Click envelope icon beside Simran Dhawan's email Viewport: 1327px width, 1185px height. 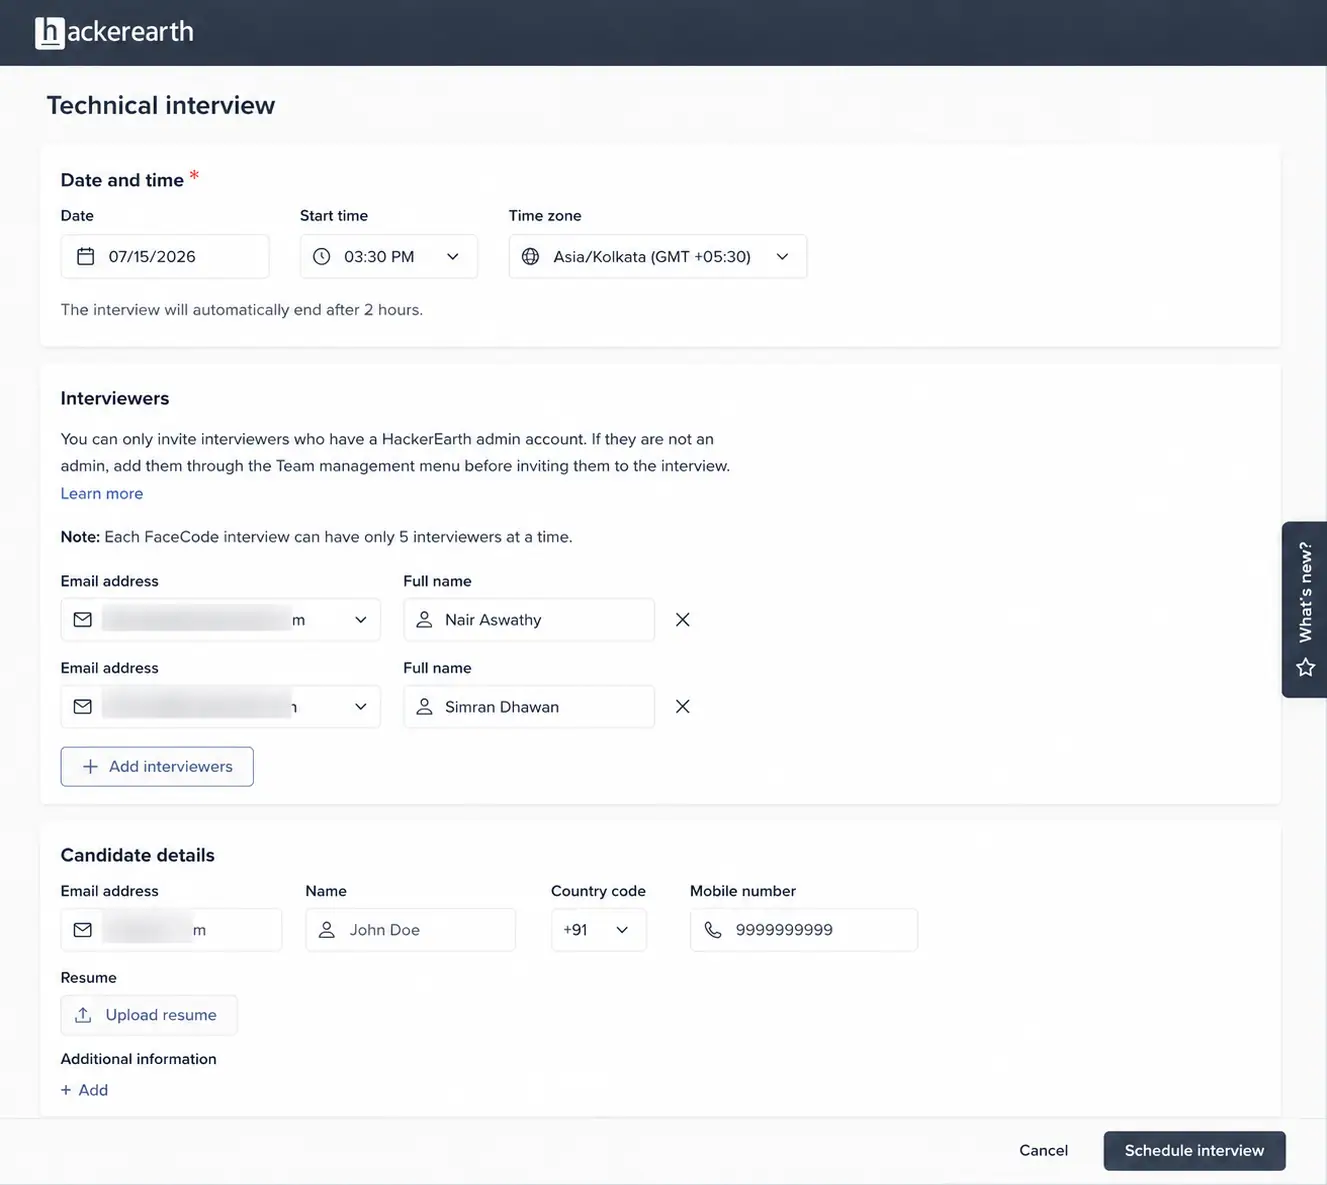[83, 707]
